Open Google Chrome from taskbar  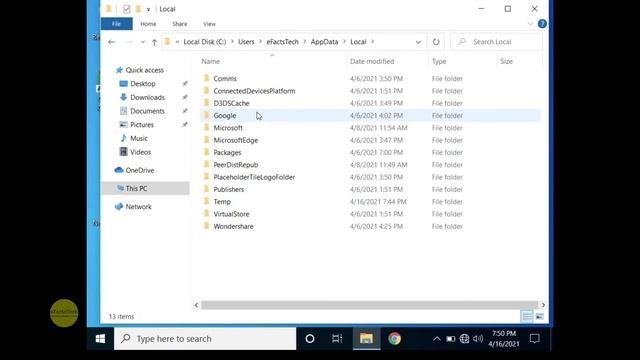(394, 338)
